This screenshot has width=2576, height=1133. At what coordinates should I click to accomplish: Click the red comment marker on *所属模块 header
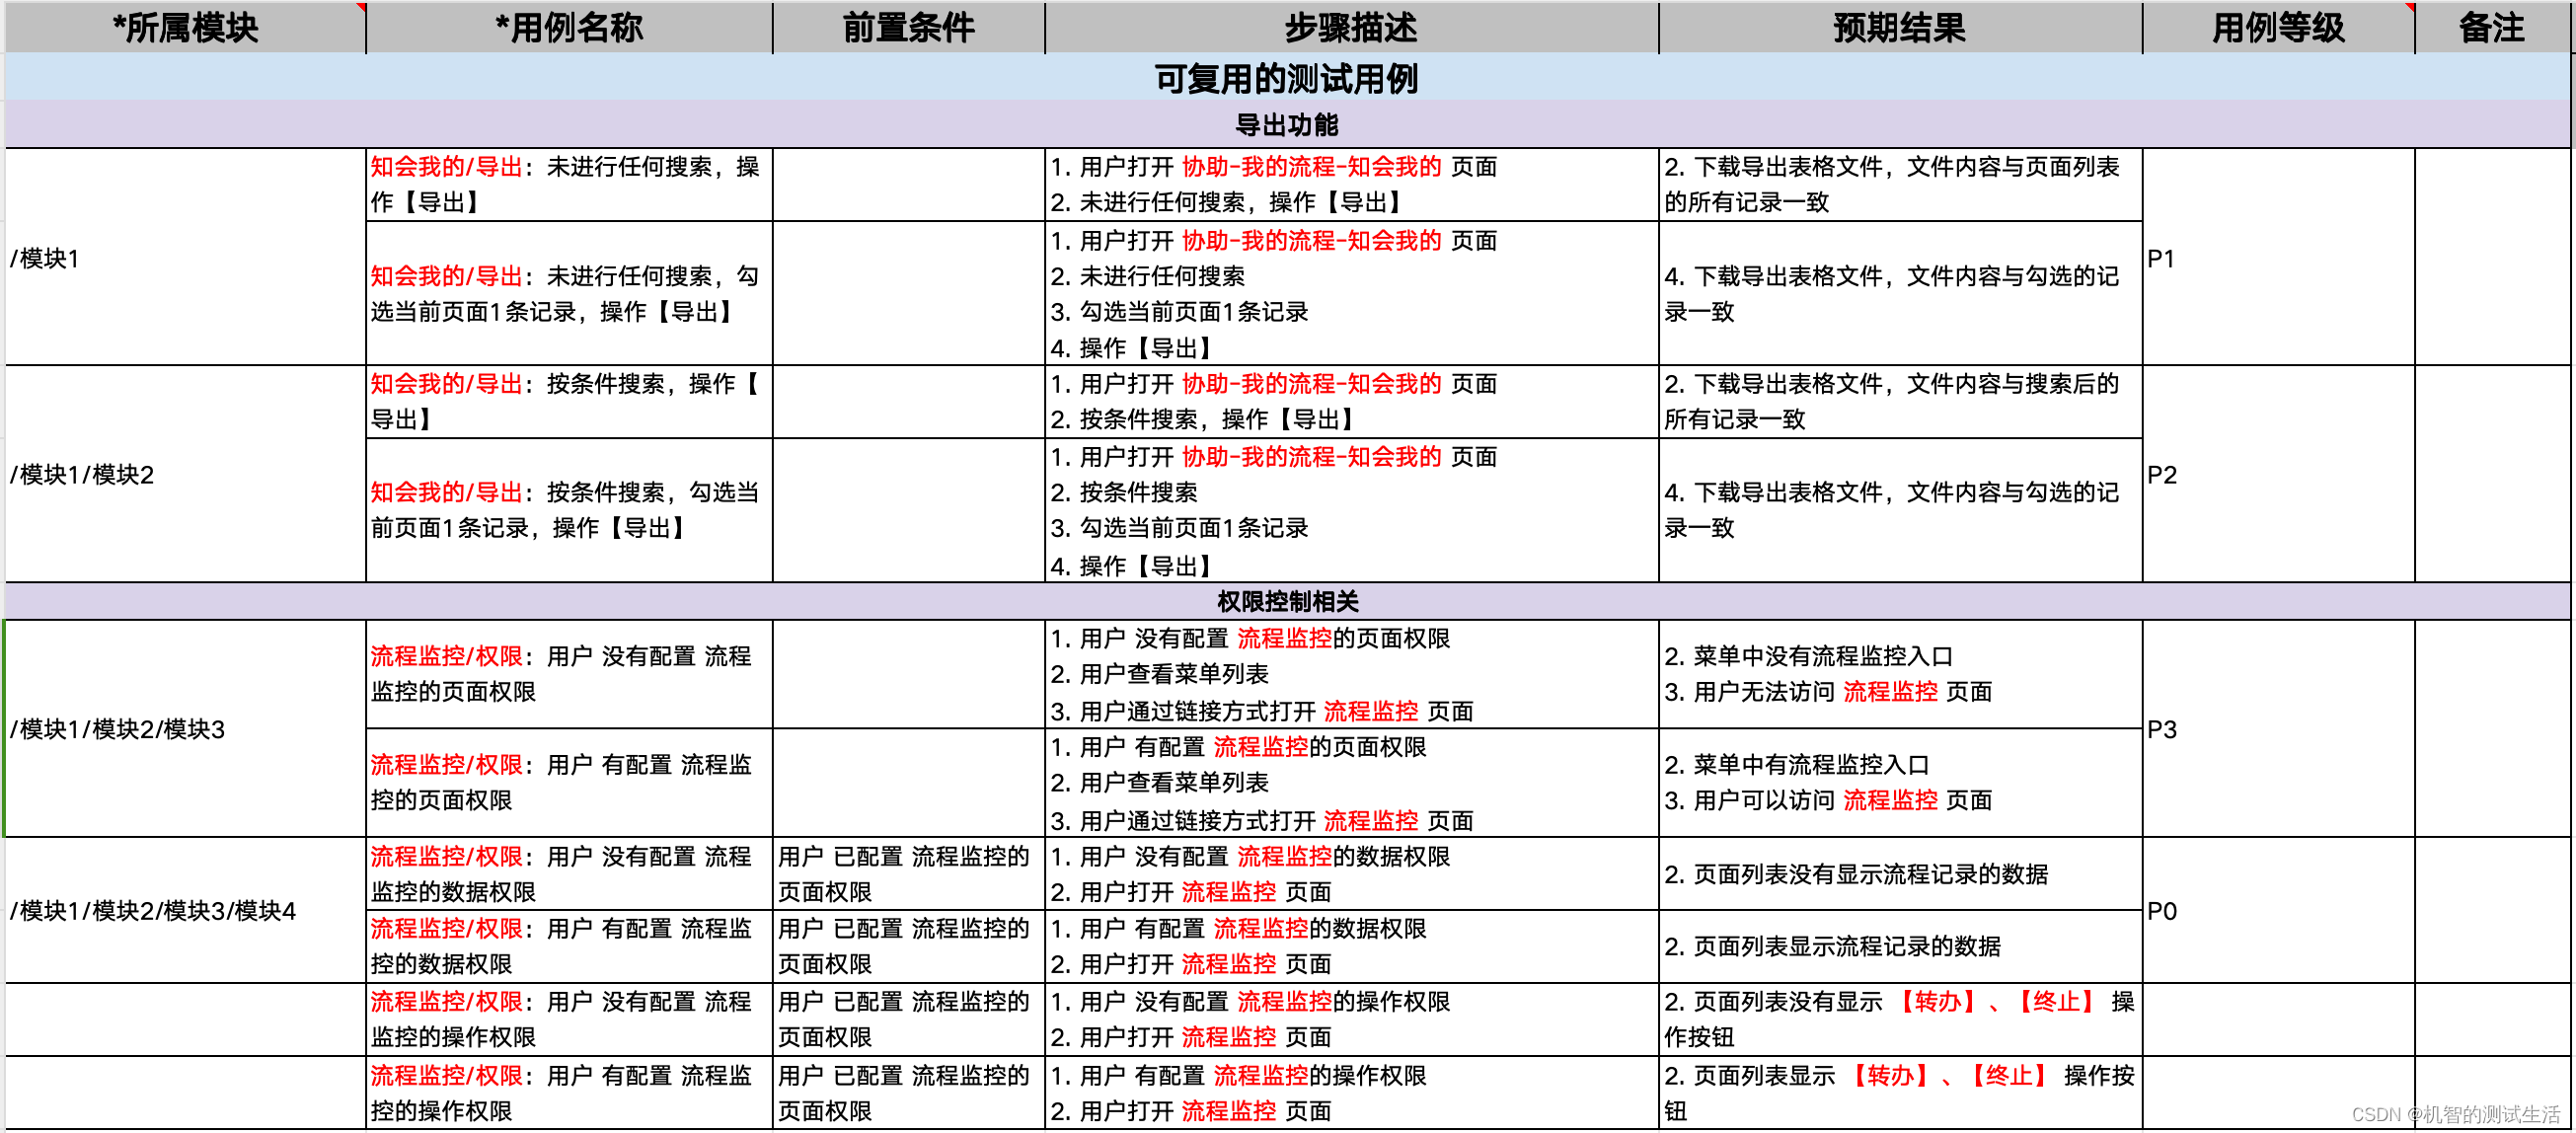359,9
